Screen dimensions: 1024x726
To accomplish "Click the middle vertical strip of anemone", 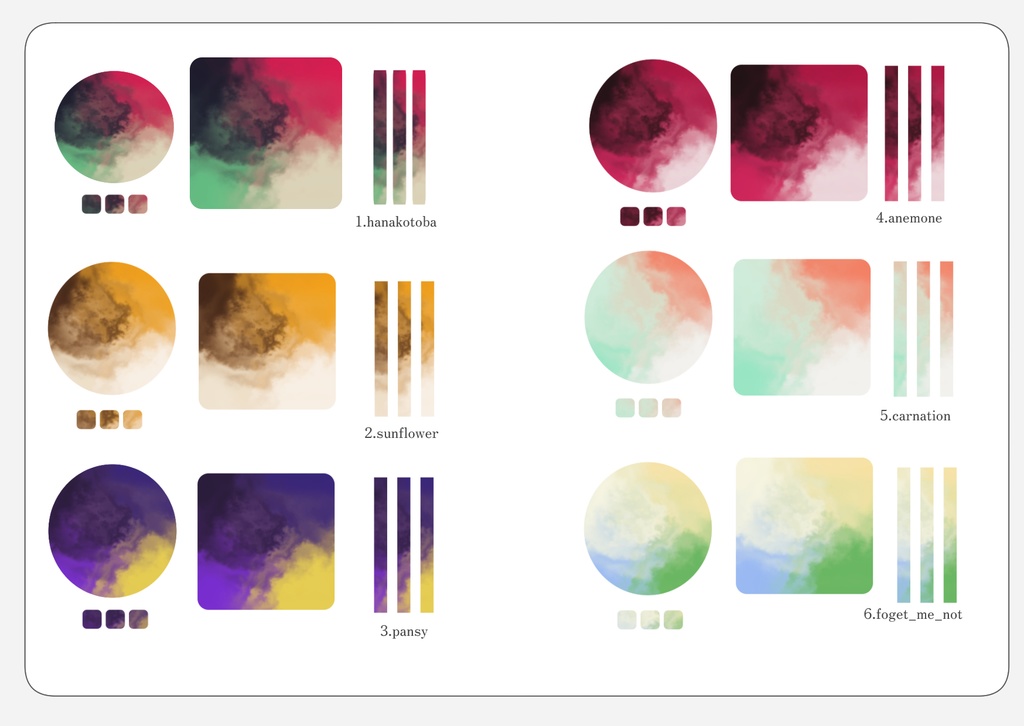I will [914, 133].
